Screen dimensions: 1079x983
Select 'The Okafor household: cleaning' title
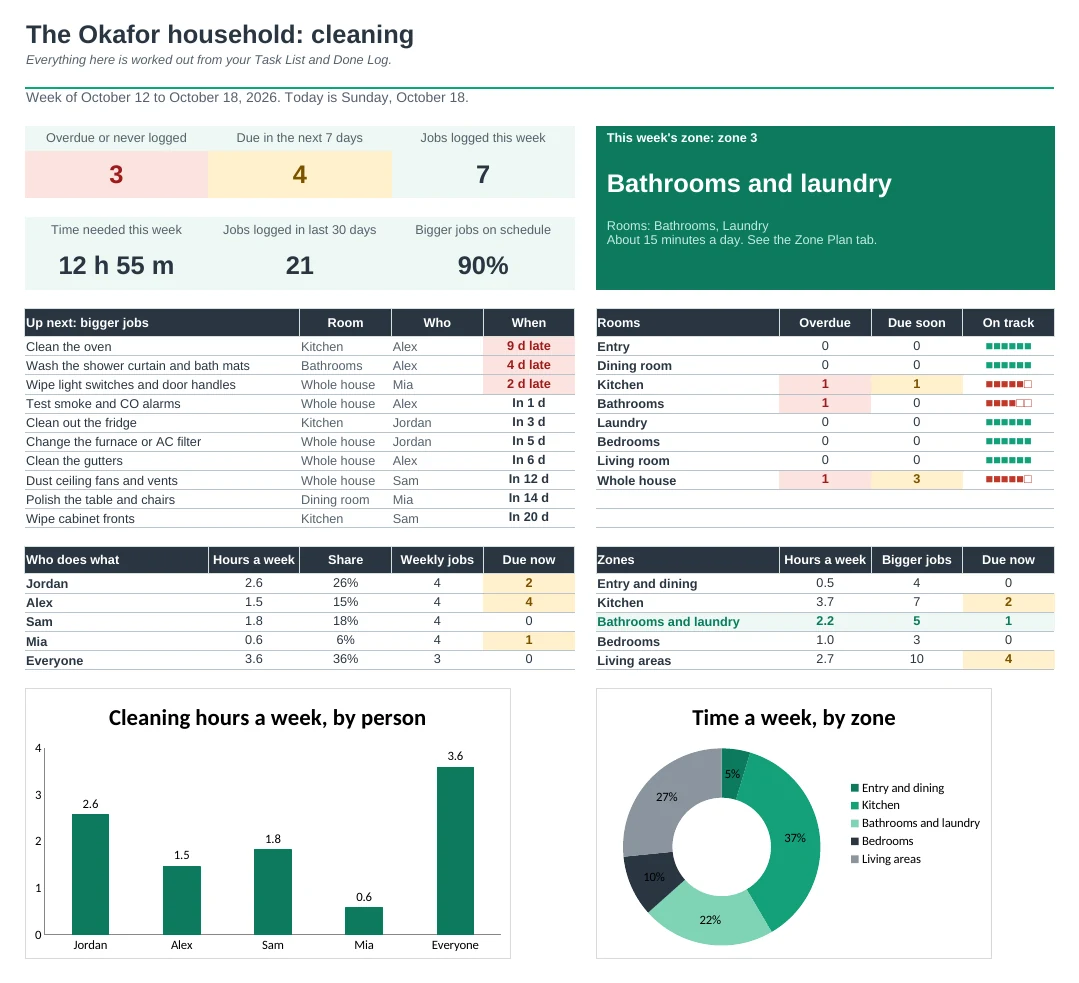click(x=220, y=34)
